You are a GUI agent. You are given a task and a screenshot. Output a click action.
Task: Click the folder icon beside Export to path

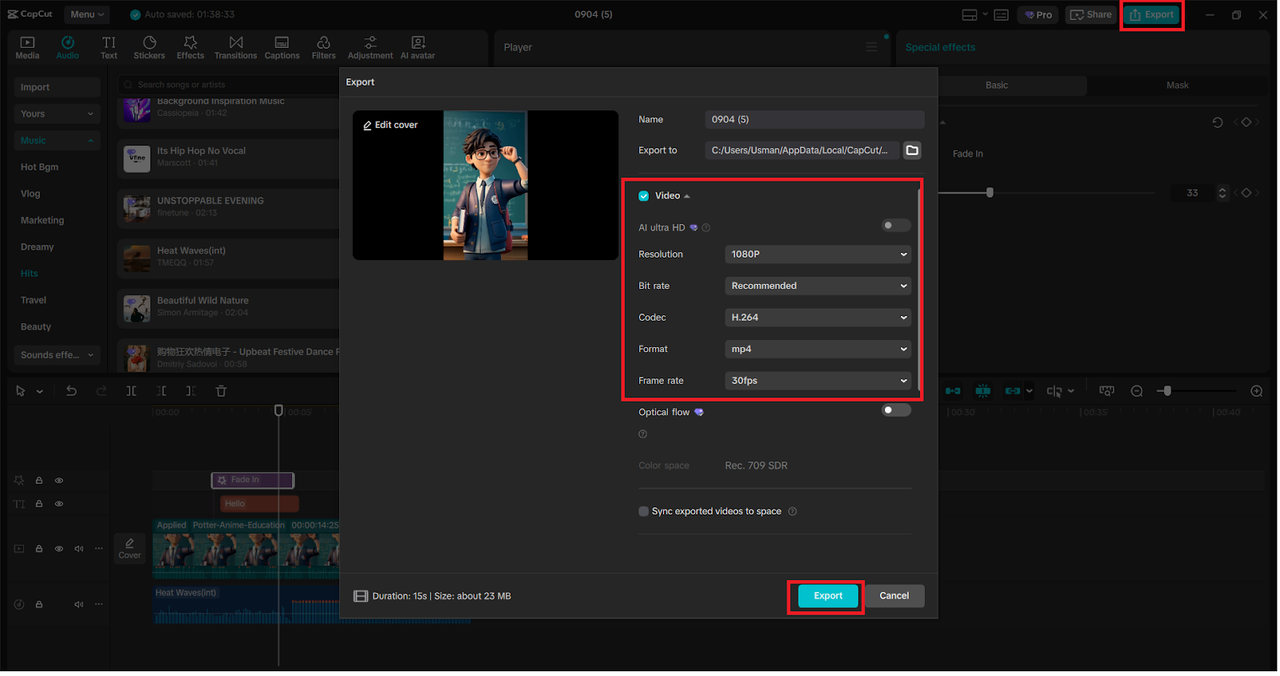coord(912,150)
